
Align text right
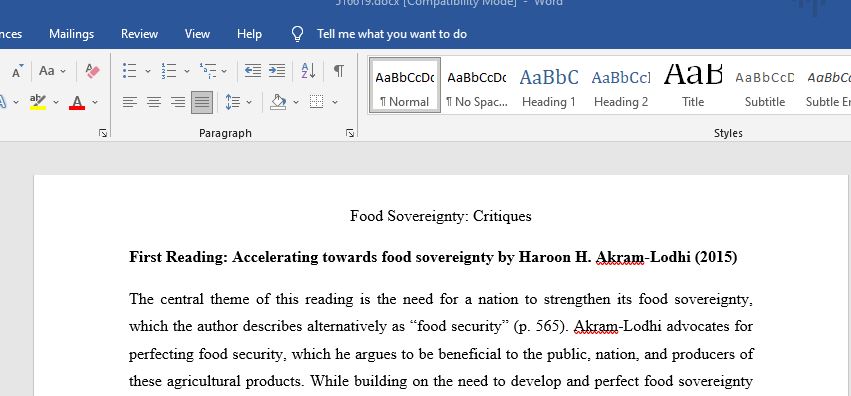[178, 102]
